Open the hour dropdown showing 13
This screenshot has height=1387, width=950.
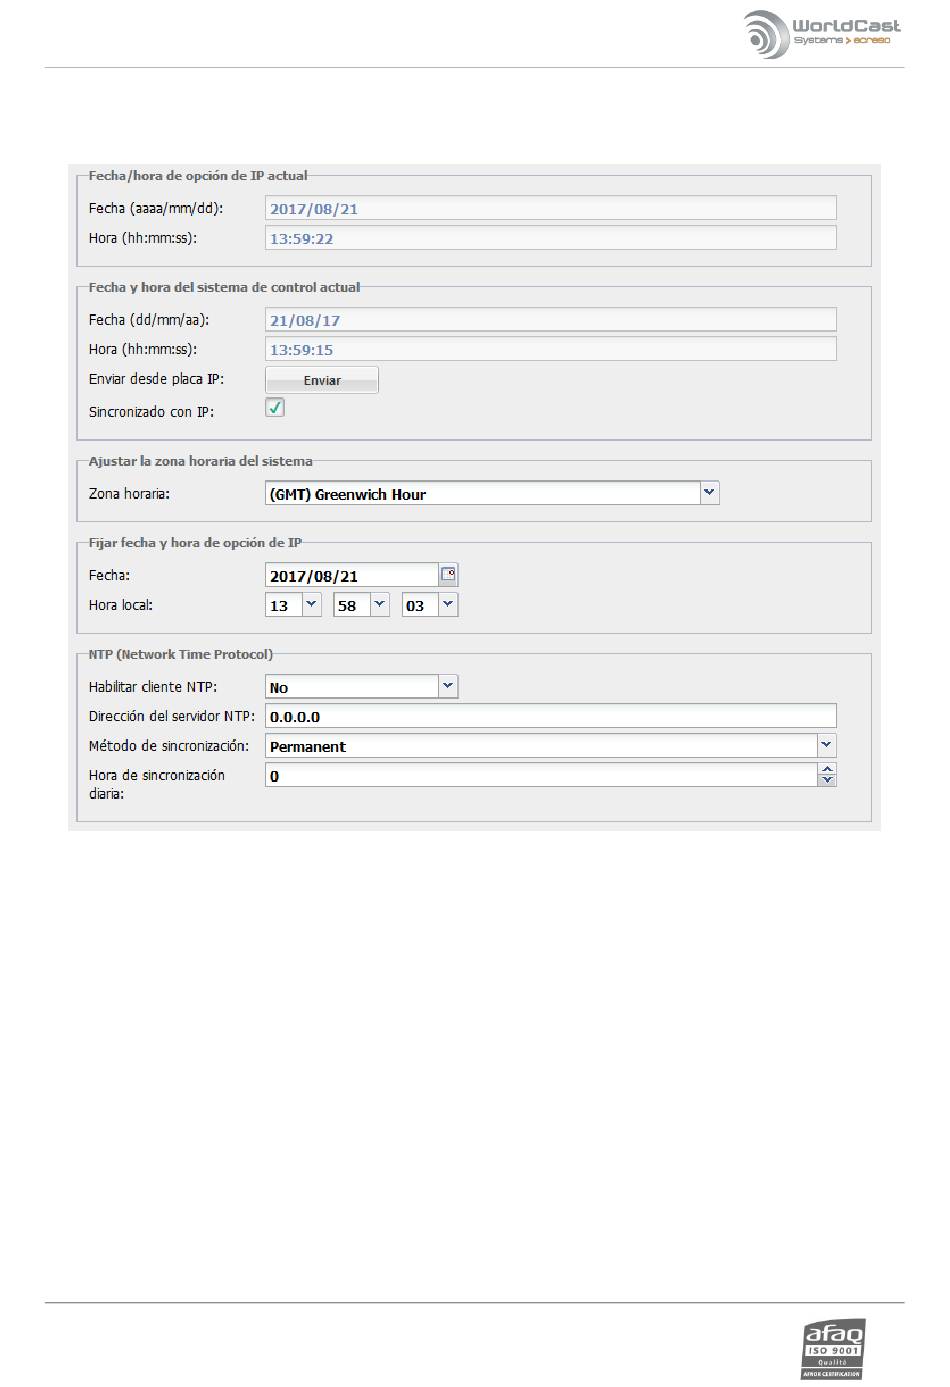pyautogui.click(x=311, y=604)
